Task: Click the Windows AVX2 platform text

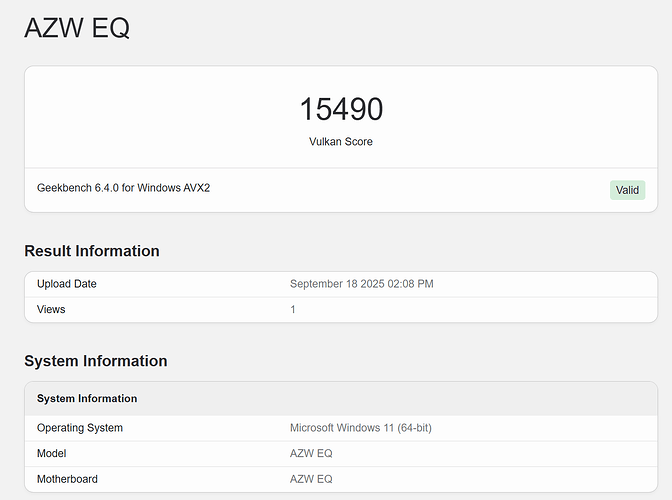Action: click(x=174, y=188)
